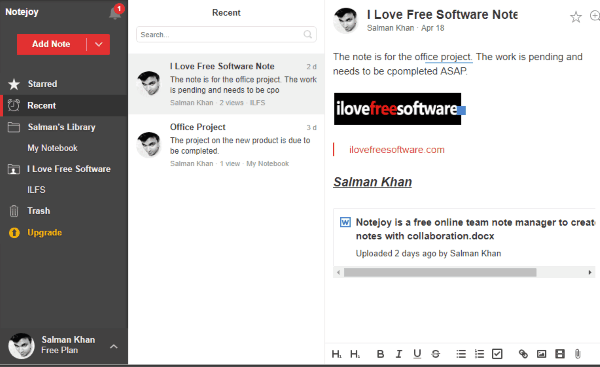Click the orange Upgrade arrow icon
The image size is (600, 367).
point(14,233)
